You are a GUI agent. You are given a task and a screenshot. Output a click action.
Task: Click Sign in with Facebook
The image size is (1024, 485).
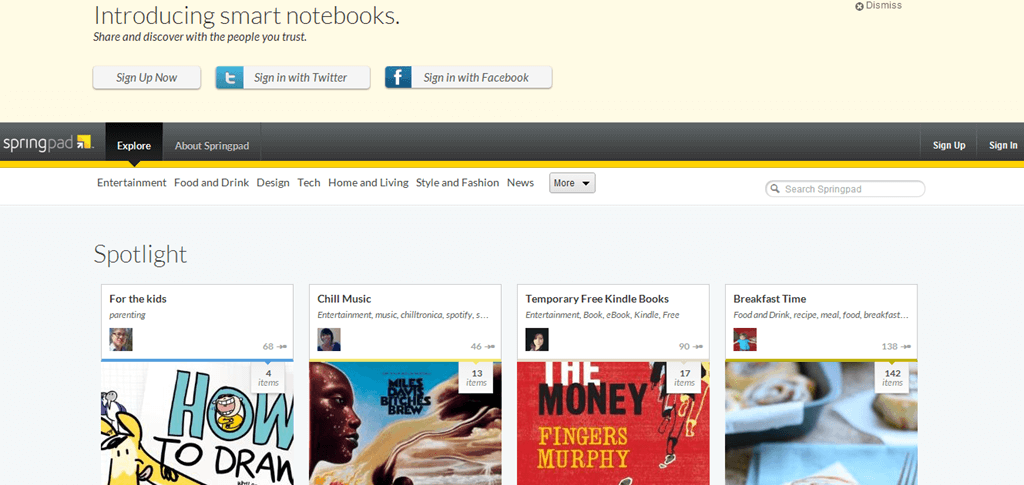tap(468, 78)
